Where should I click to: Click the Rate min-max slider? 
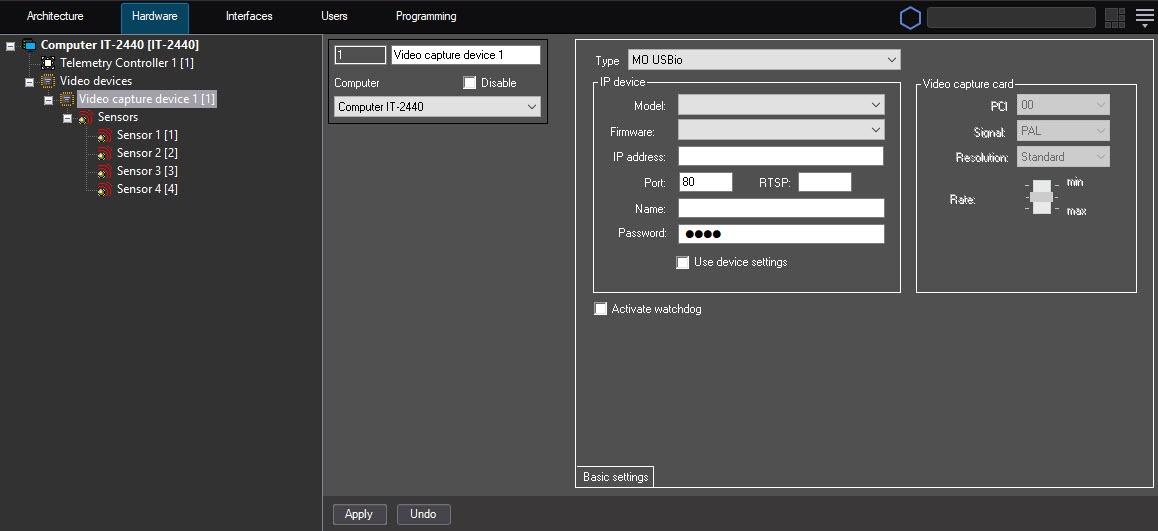point(1042,197)
